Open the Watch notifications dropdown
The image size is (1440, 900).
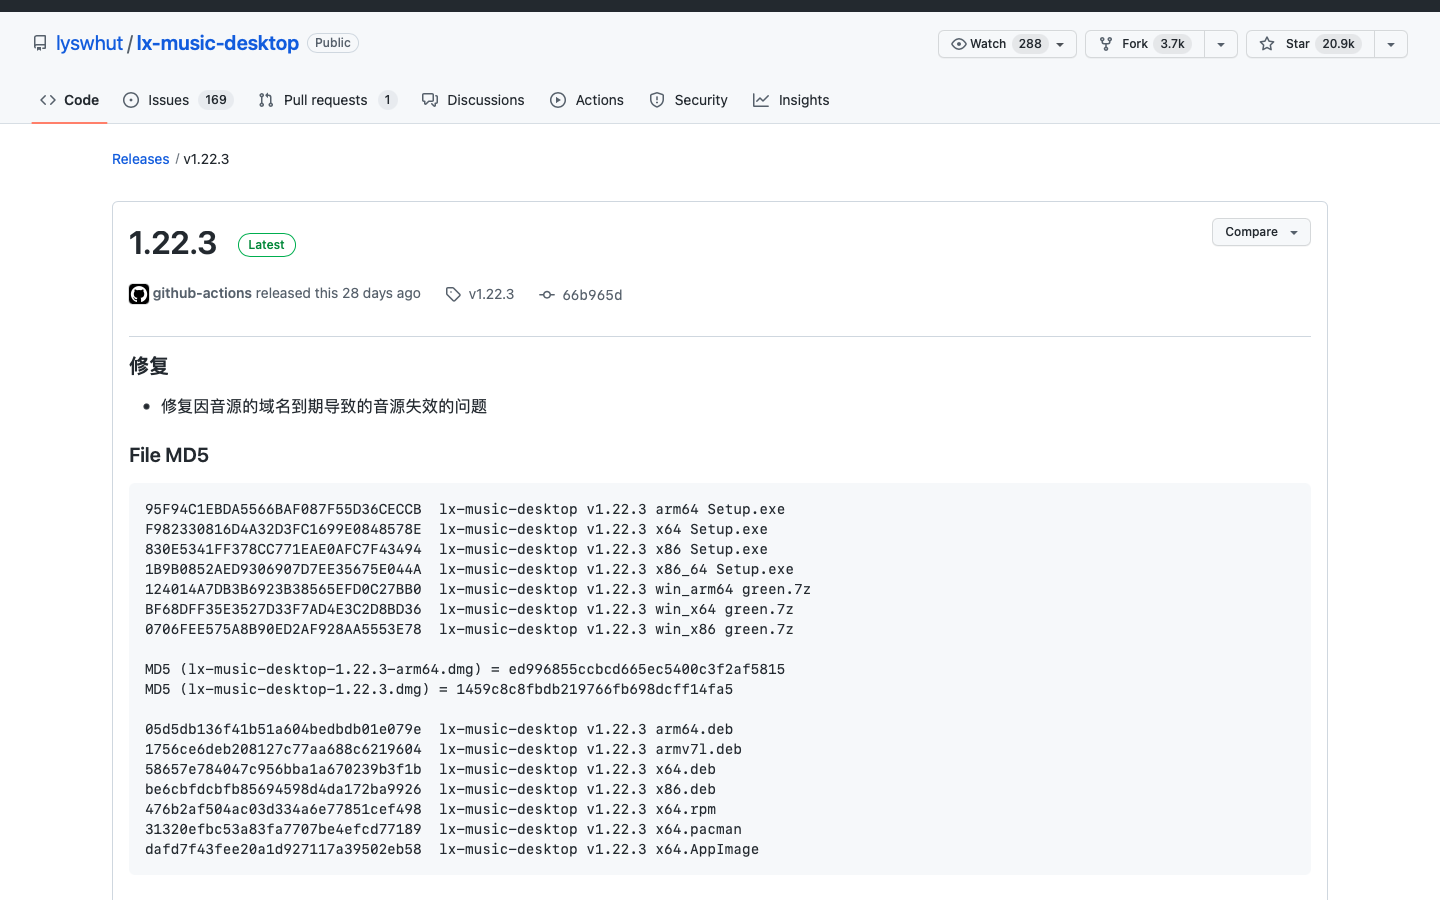pos(1007,44)
